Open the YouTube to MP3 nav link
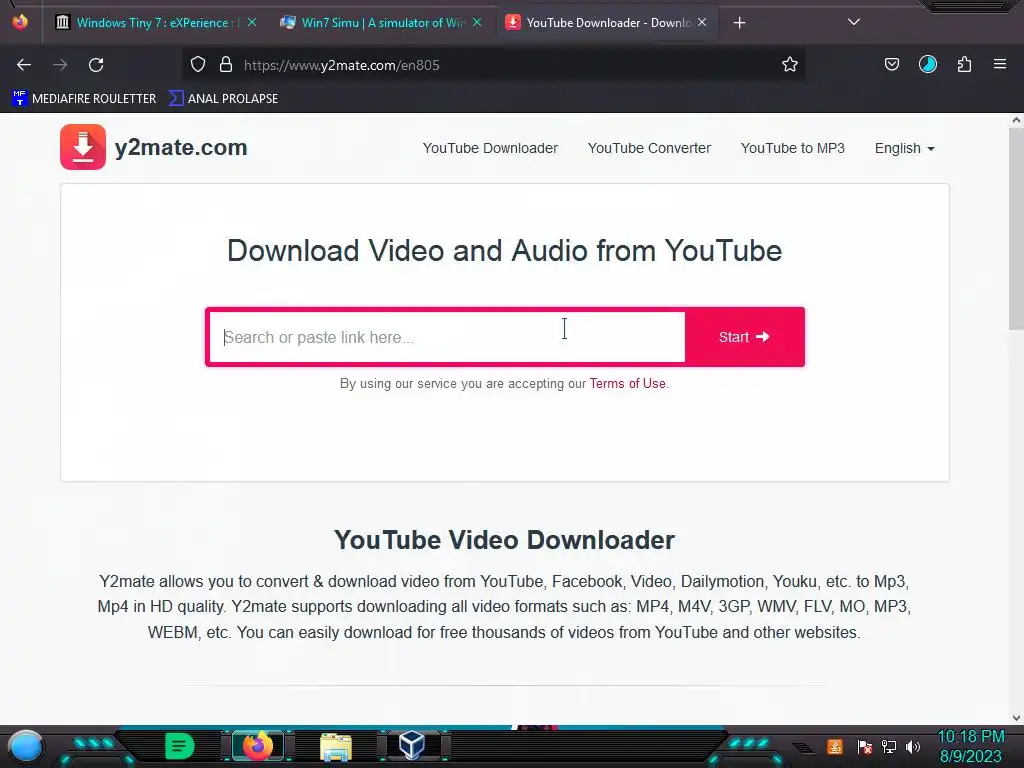Image resolution: width=1024 pixels, height=768 pixels. (793, 148)
